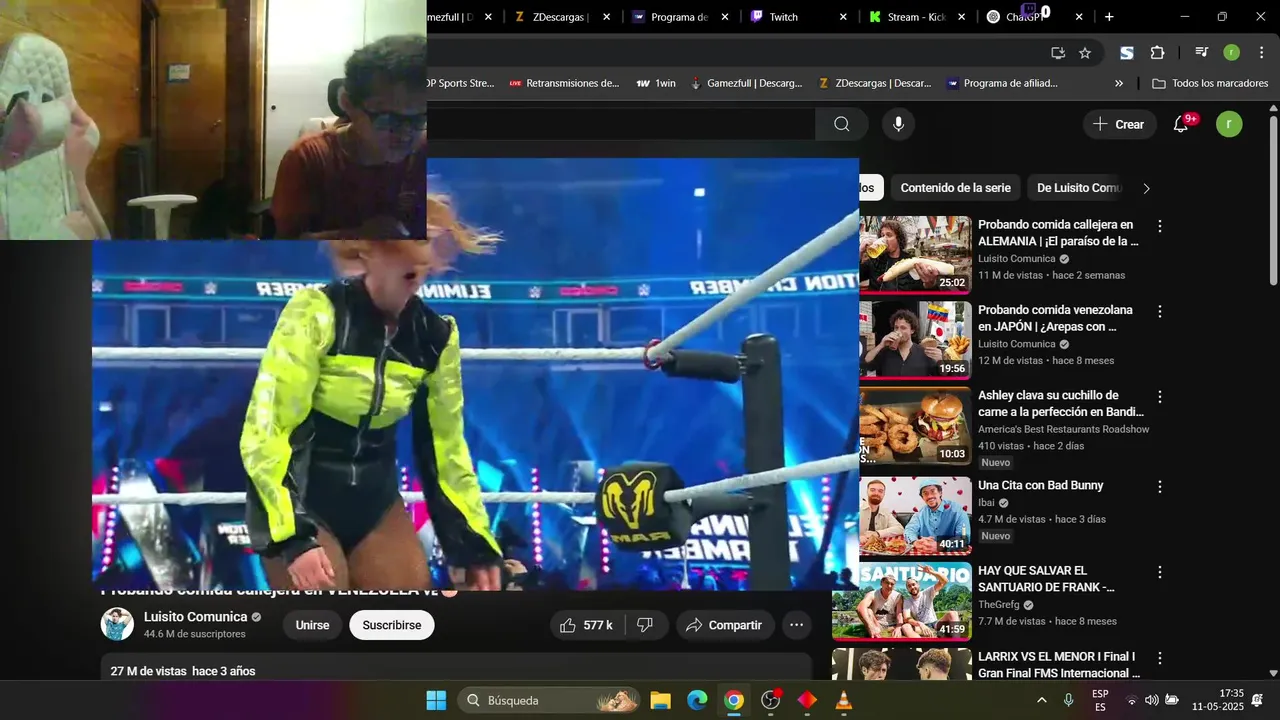Open the Windows Start menu
Viewport: 1280px width, 720px height.
tap(436, 700)
